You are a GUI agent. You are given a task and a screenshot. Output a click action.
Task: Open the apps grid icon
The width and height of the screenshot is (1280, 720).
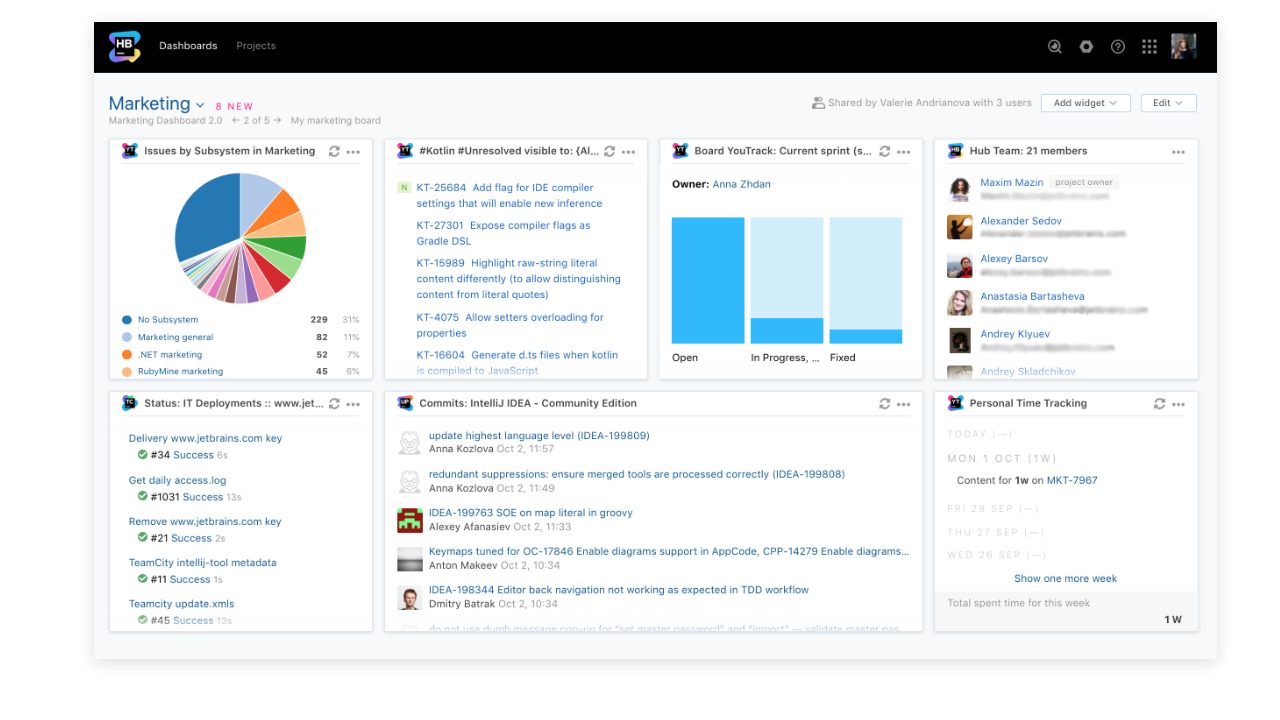click(1149, 46)
